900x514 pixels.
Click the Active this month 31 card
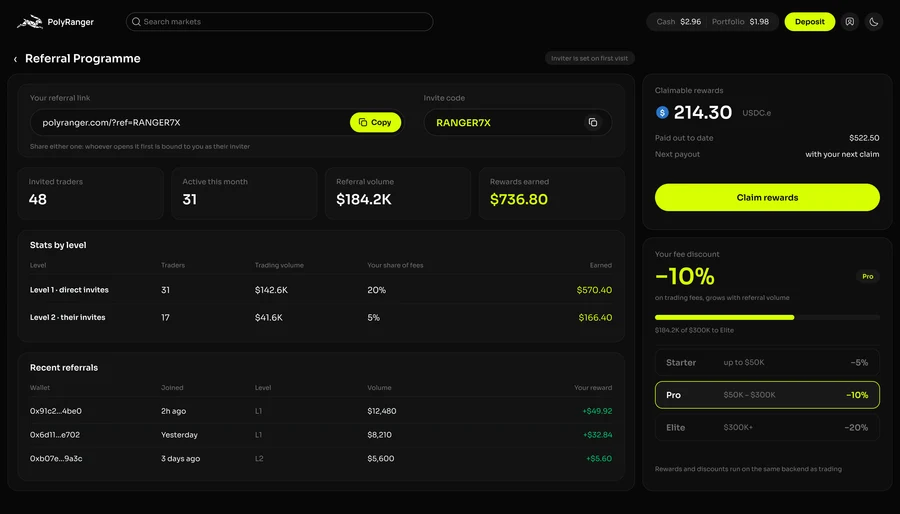[x=245, y=193]
